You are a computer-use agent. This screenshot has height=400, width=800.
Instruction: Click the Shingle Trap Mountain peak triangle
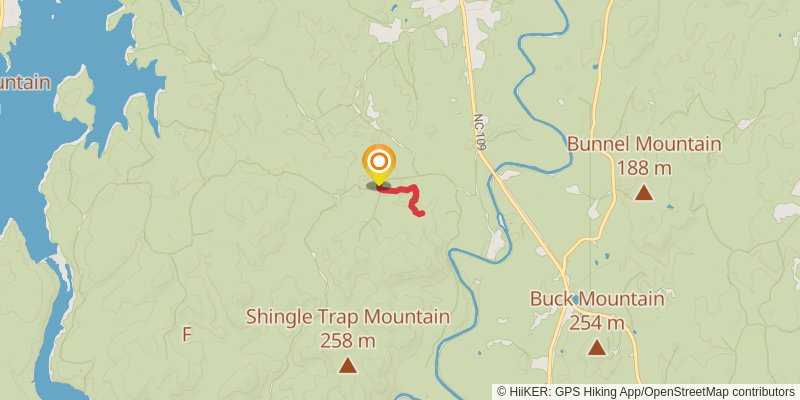coord(347,365)
